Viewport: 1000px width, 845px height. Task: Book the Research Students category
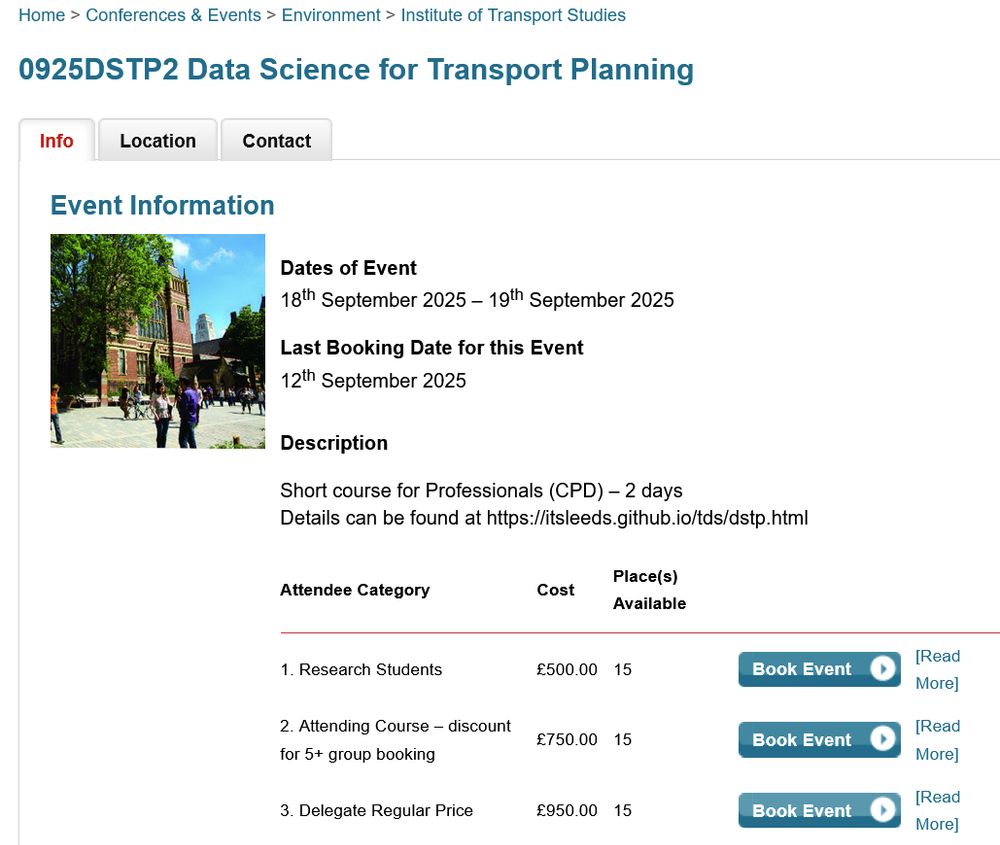pyautogui.click(x=820, y=669)
